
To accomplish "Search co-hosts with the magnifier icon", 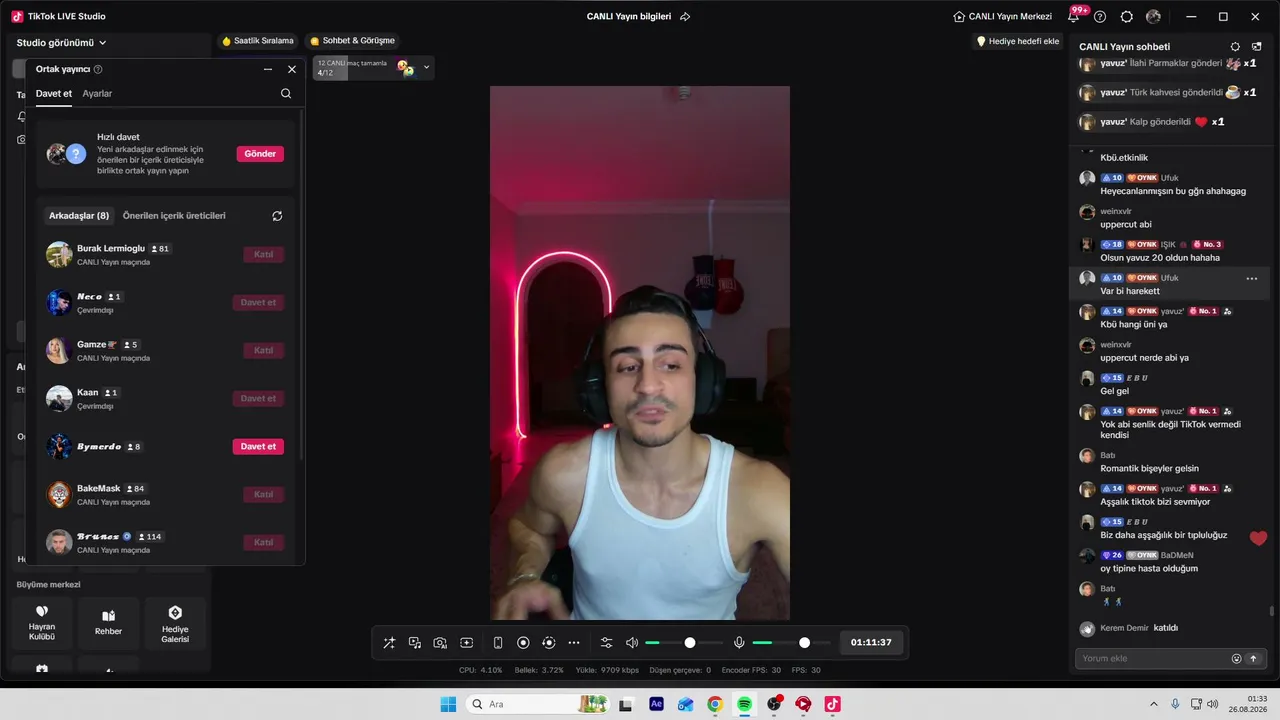I will pos(286,93).
